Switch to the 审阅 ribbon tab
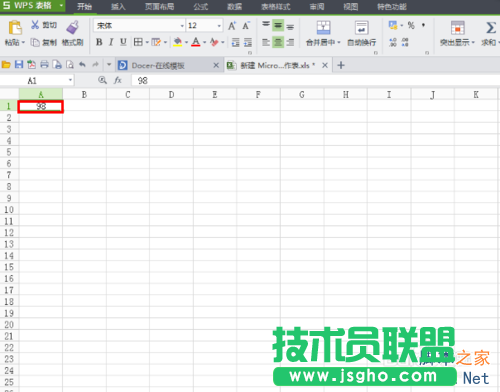Image resolution: width=500 pixels, height=392 pixels. click(317, 7)
